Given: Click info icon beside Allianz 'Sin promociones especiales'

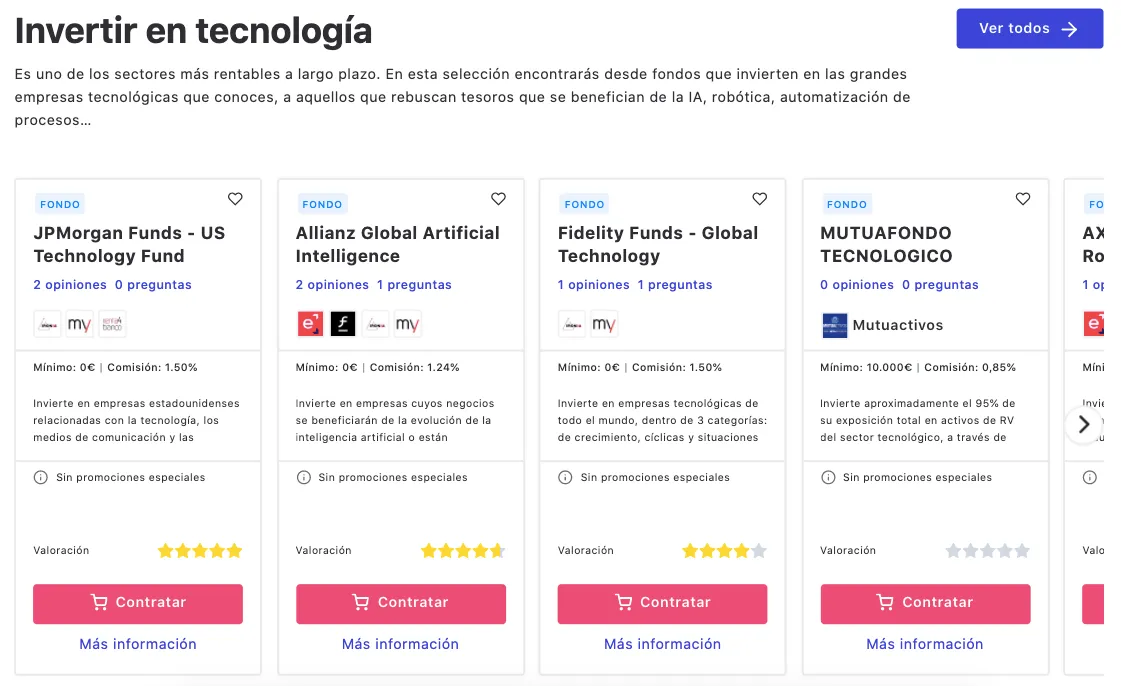Looking at the screenshot, I should pyautogui.click(x=304, y=477).
